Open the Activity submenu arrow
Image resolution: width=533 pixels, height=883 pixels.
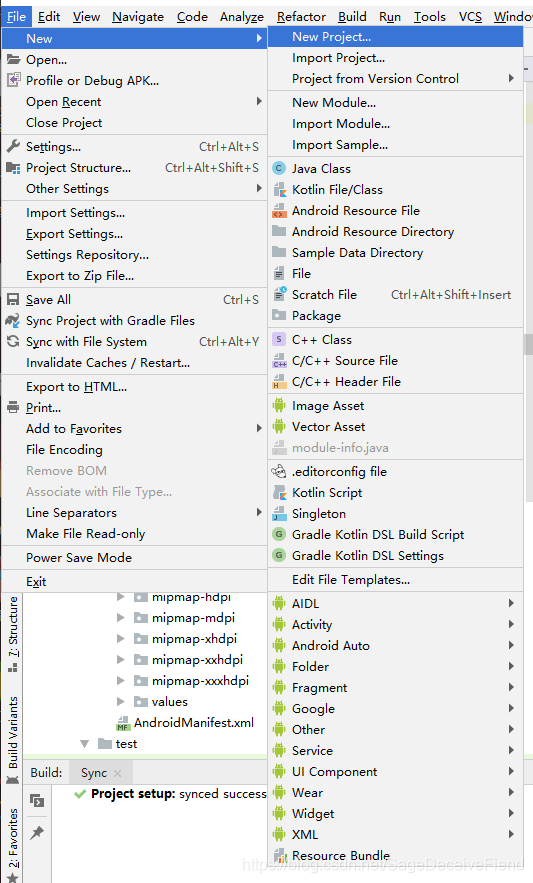511,624
